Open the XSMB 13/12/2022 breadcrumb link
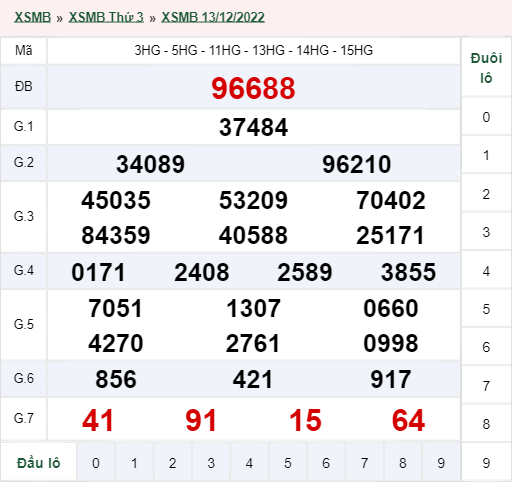512x482 pixels. (x=213, y=17)
